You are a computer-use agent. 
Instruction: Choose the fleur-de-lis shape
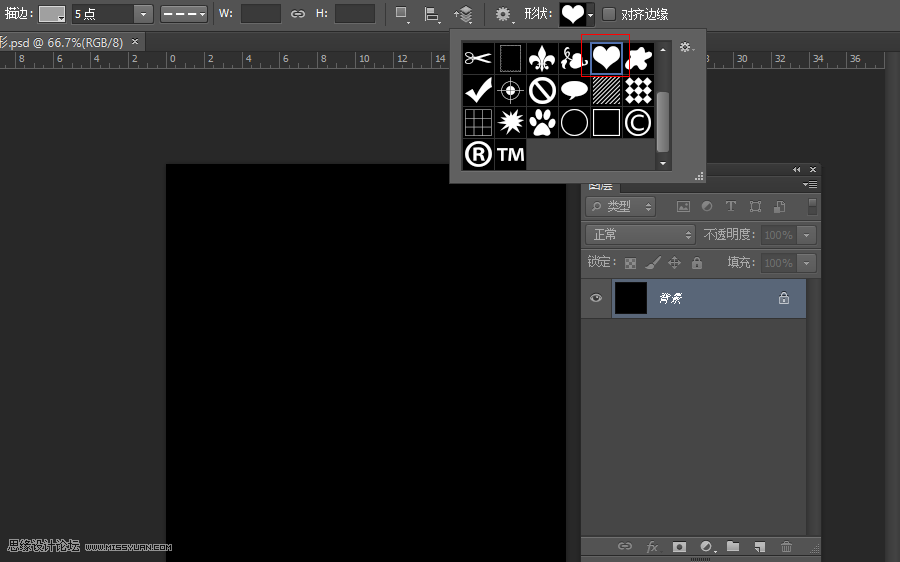[542, 58]
